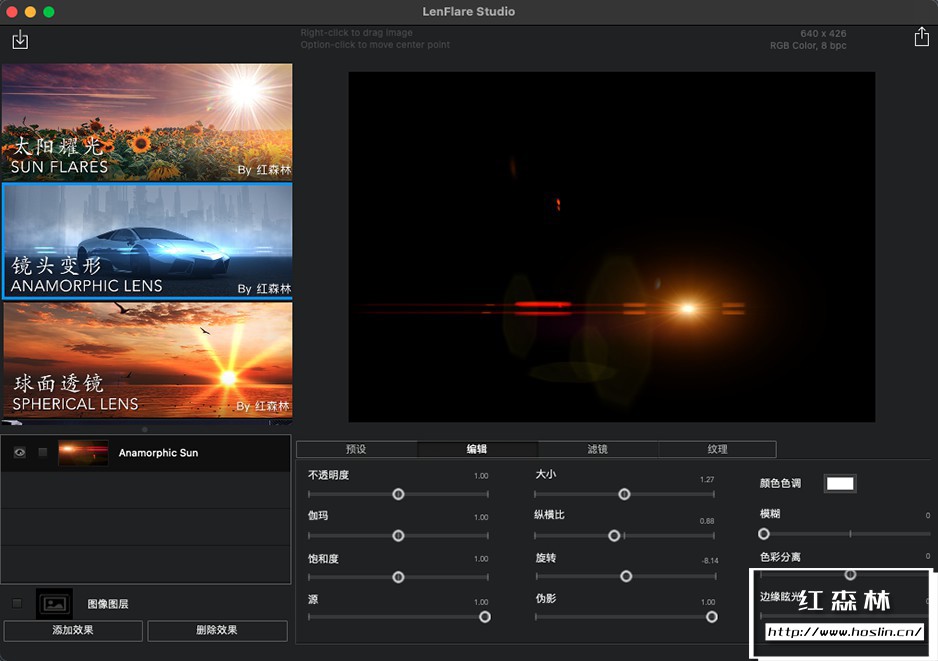Image resolution: width=938 pixels, height=661 pixels.
Task: Click the 模糊 slider handle
Action: (x=764, y=534)
